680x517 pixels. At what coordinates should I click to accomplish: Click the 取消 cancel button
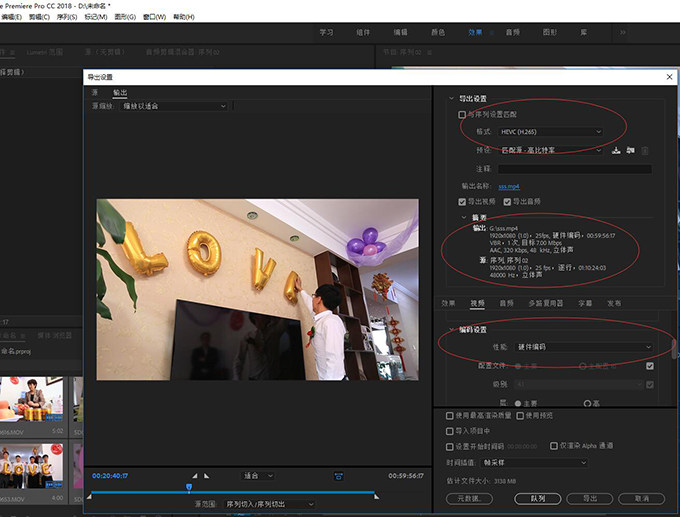pyautogui.click(x=641, y=499)
